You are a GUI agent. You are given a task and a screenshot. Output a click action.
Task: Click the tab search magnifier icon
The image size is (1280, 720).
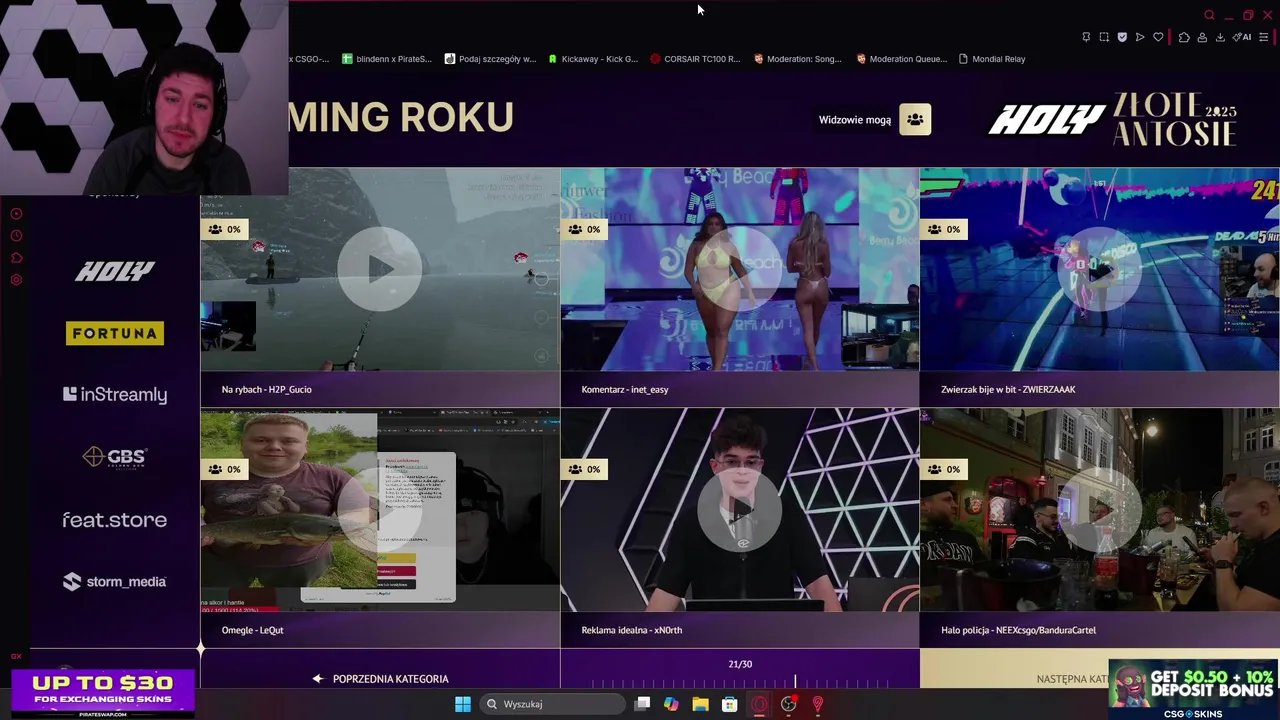tap(1209, 15)
